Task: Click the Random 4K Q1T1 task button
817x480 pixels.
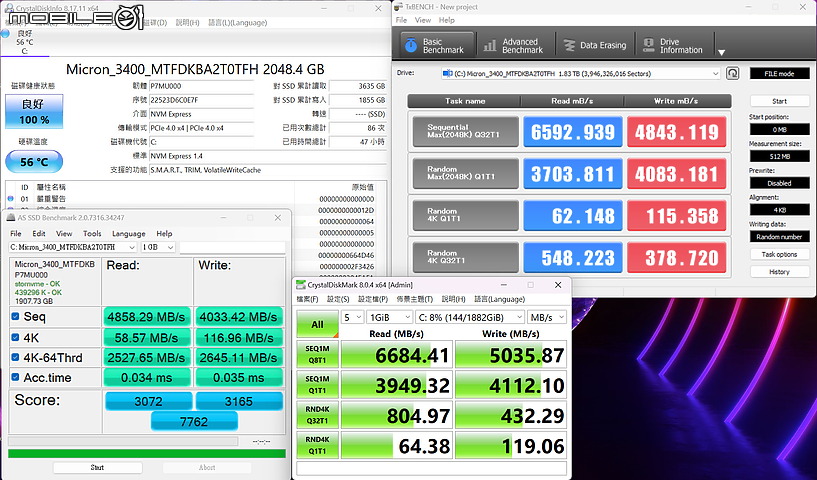Action: (465, 215)
